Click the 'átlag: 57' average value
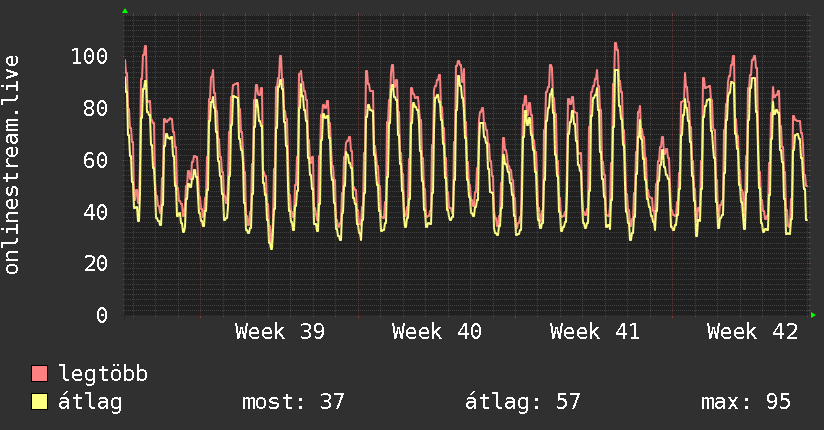 tap(522, 402)
